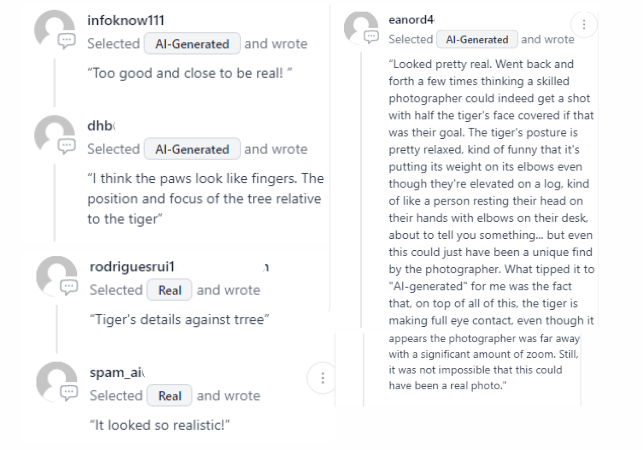The height and width of the screenshot is (450, 643).
Task: Click the "Too good and close to be real!" comment text
Action: tap(189, 73)
